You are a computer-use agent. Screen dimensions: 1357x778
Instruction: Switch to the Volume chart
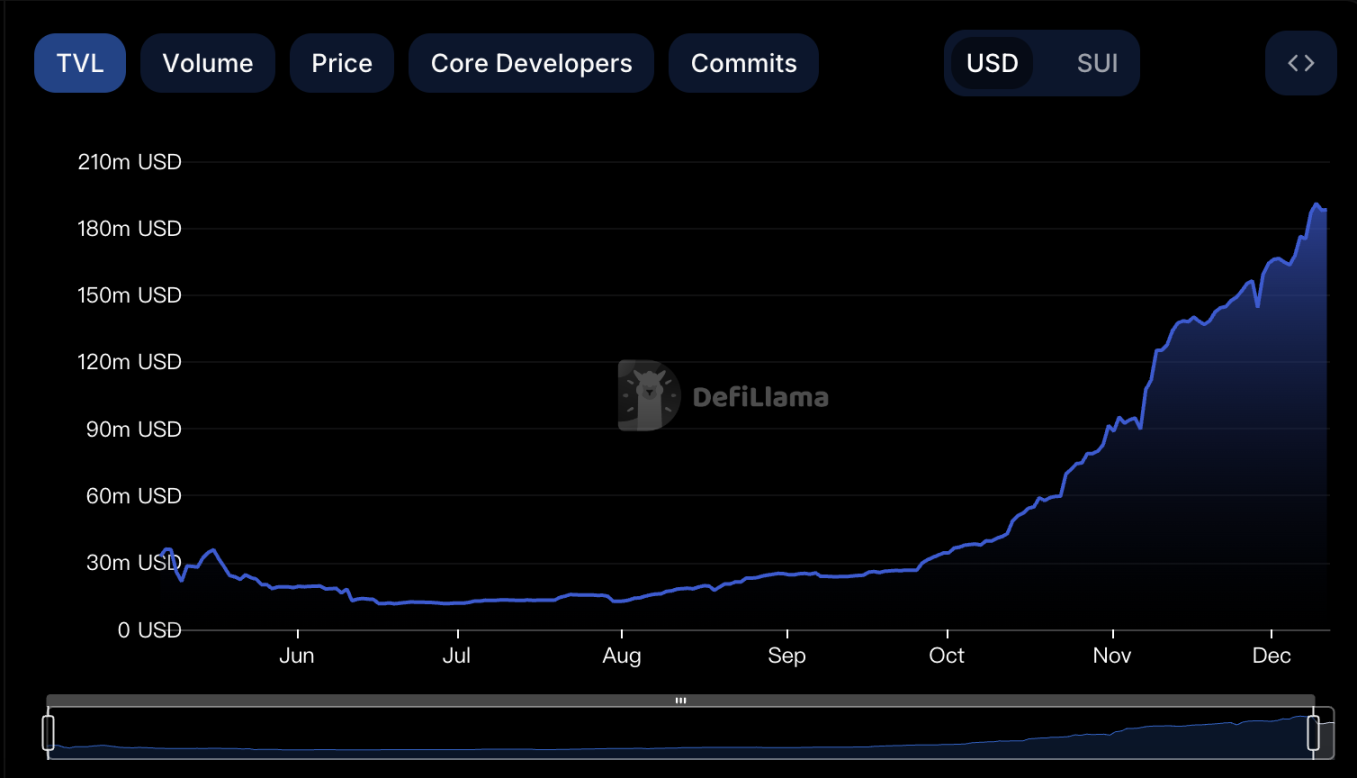pos(207,63)
